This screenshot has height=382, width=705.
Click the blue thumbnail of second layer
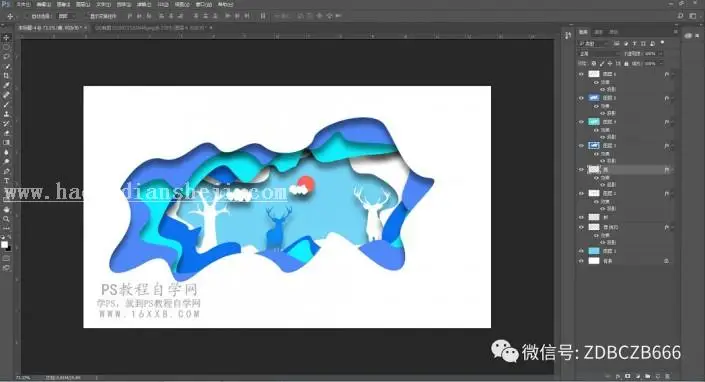(594, 98)
